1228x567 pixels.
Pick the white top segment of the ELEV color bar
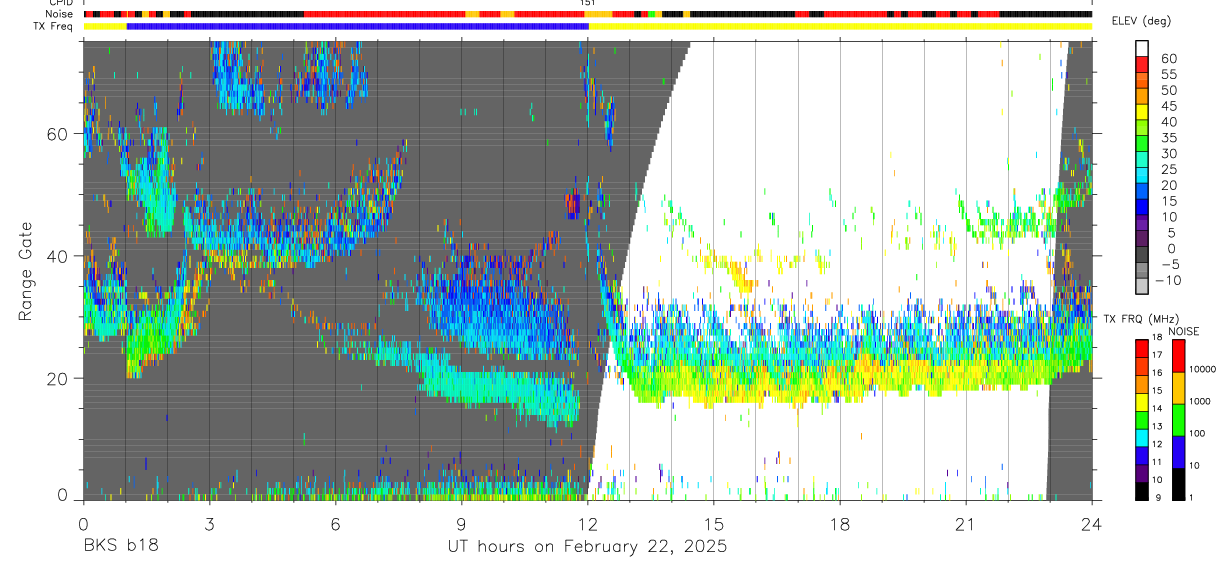[1142, 49]
